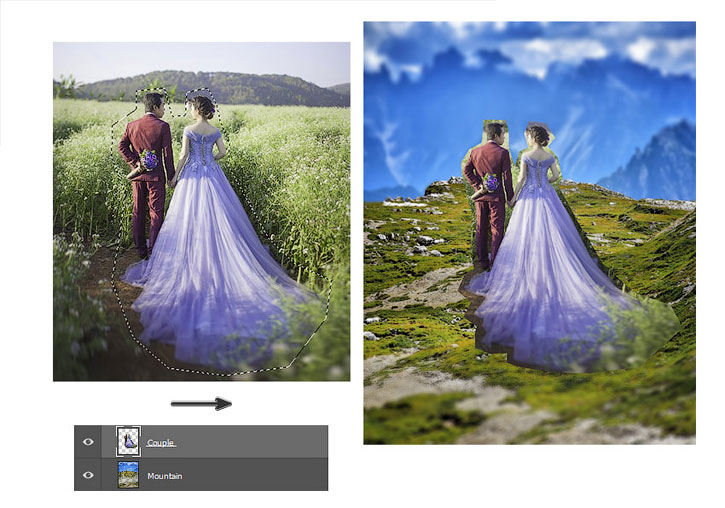Toggle visibility of the Mountain layer

tap(88, 475)
